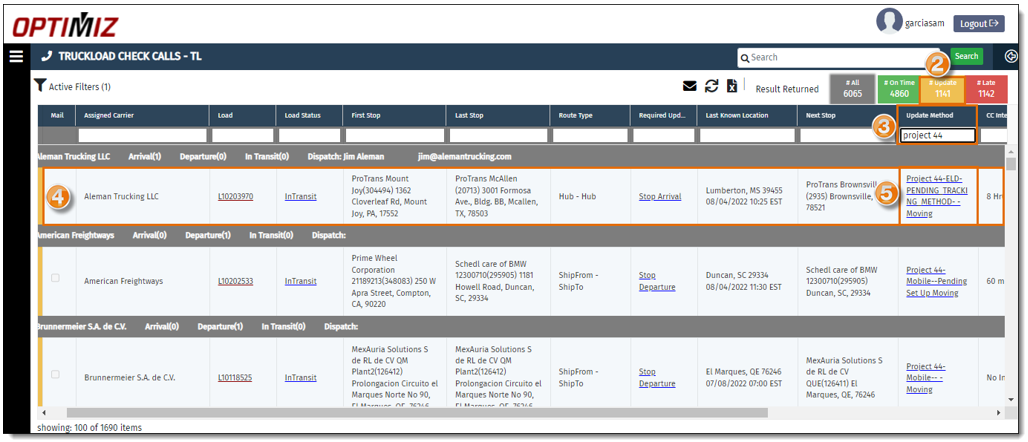Screen dimensions: 1028x442
Task: Sort by Load column header
Action: (243, 115)
